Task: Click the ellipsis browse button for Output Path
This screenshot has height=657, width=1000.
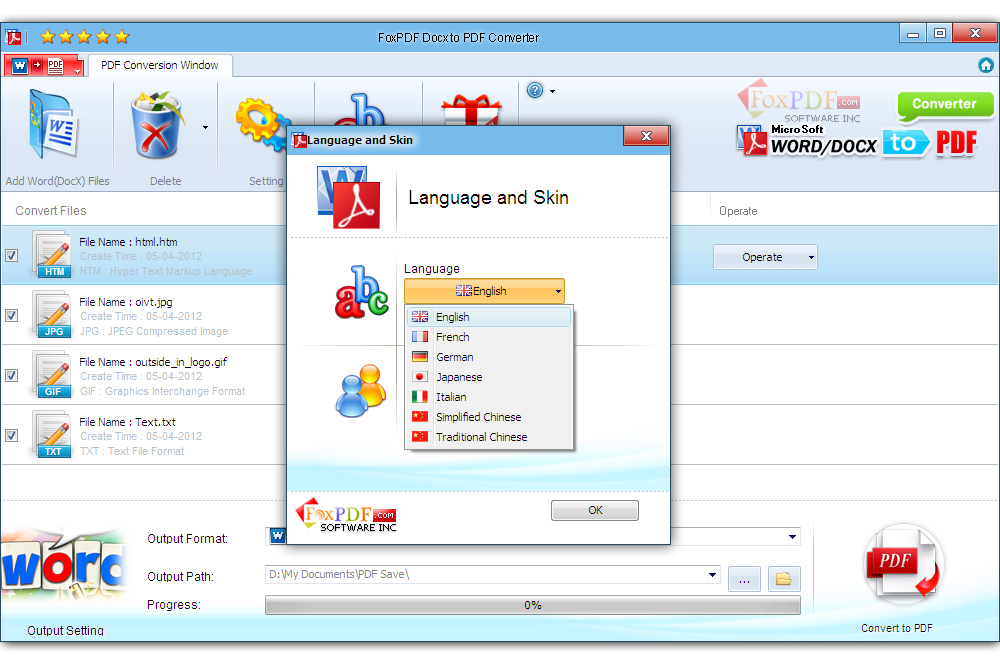Action: point(744,579)
